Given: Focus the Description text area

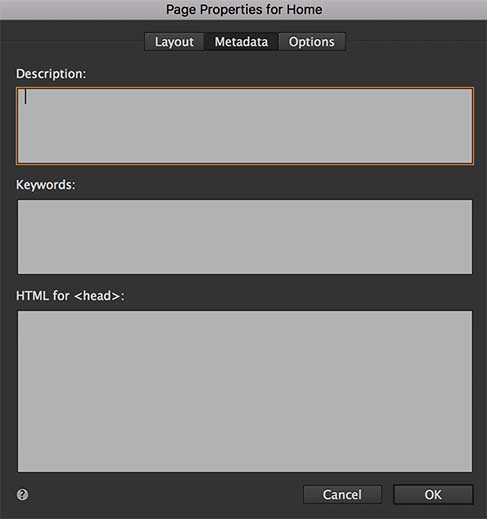Looking at the screenshot, I should coord(245,126).
